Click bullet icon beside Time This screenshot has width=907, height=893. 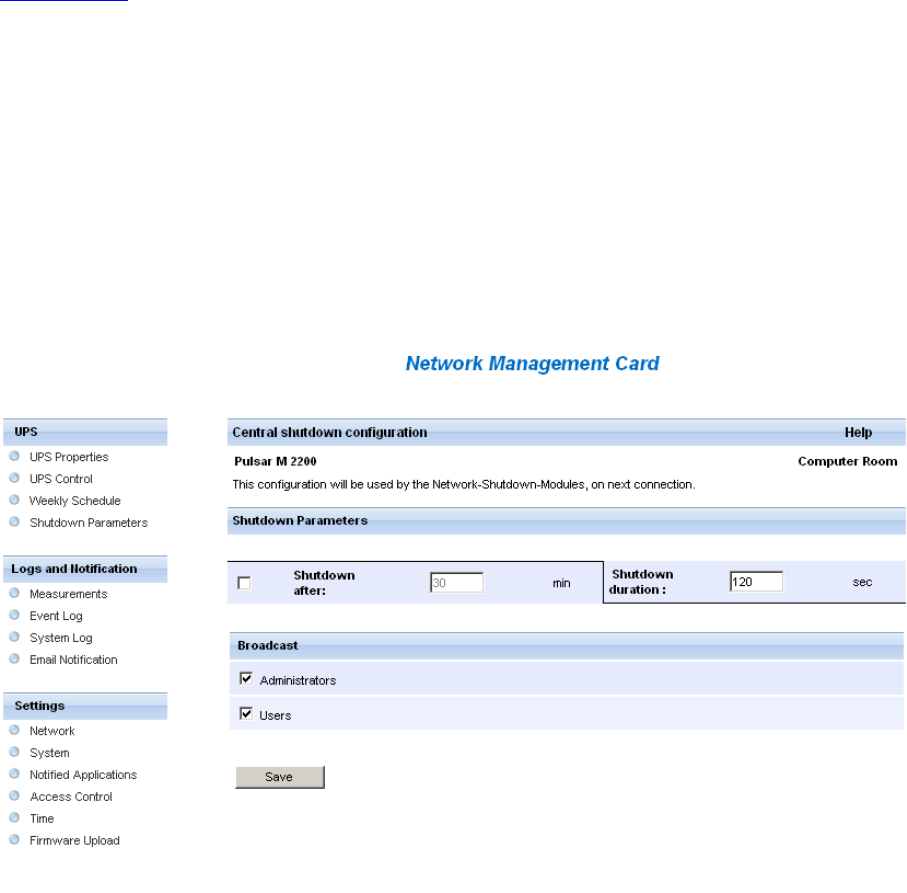(14, 818)
